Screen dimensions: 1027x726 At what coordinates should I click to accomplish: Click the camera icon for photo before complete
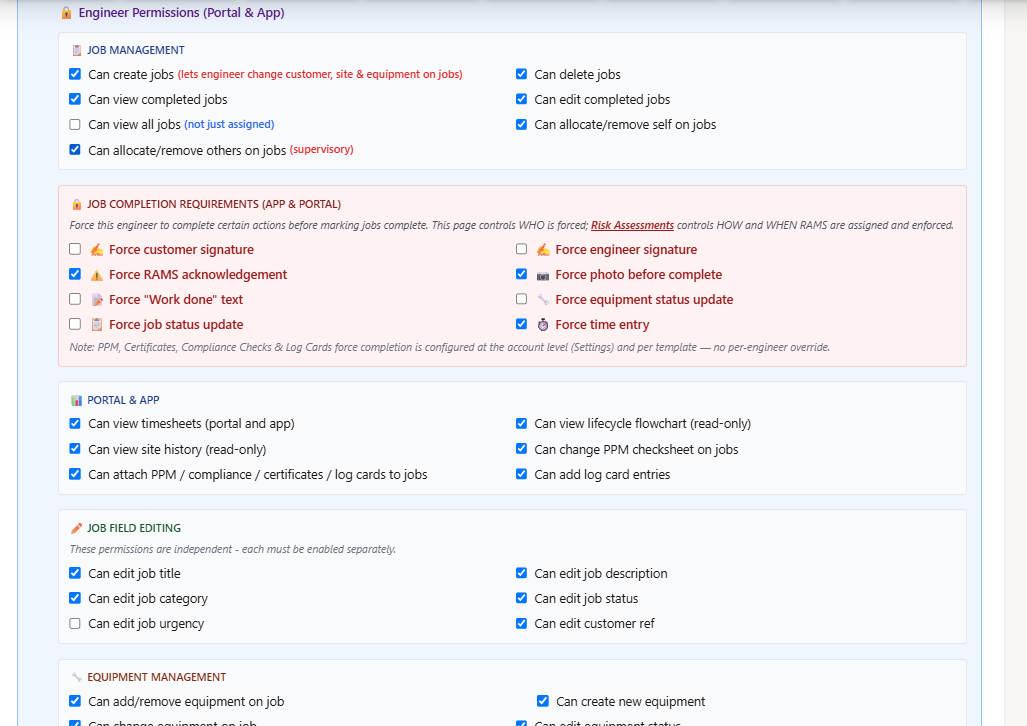coord(543,275)
